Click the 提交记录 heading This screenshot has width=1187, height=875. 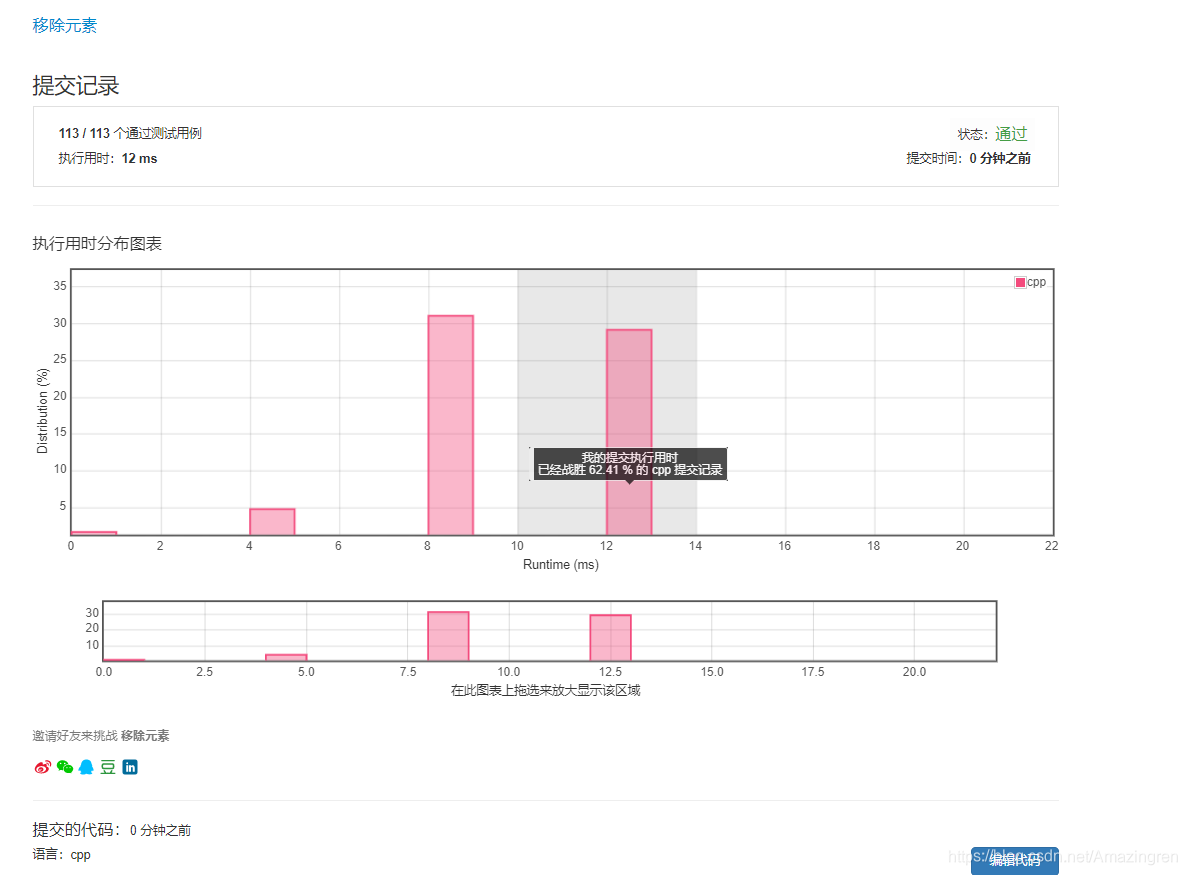pos(76,86)
